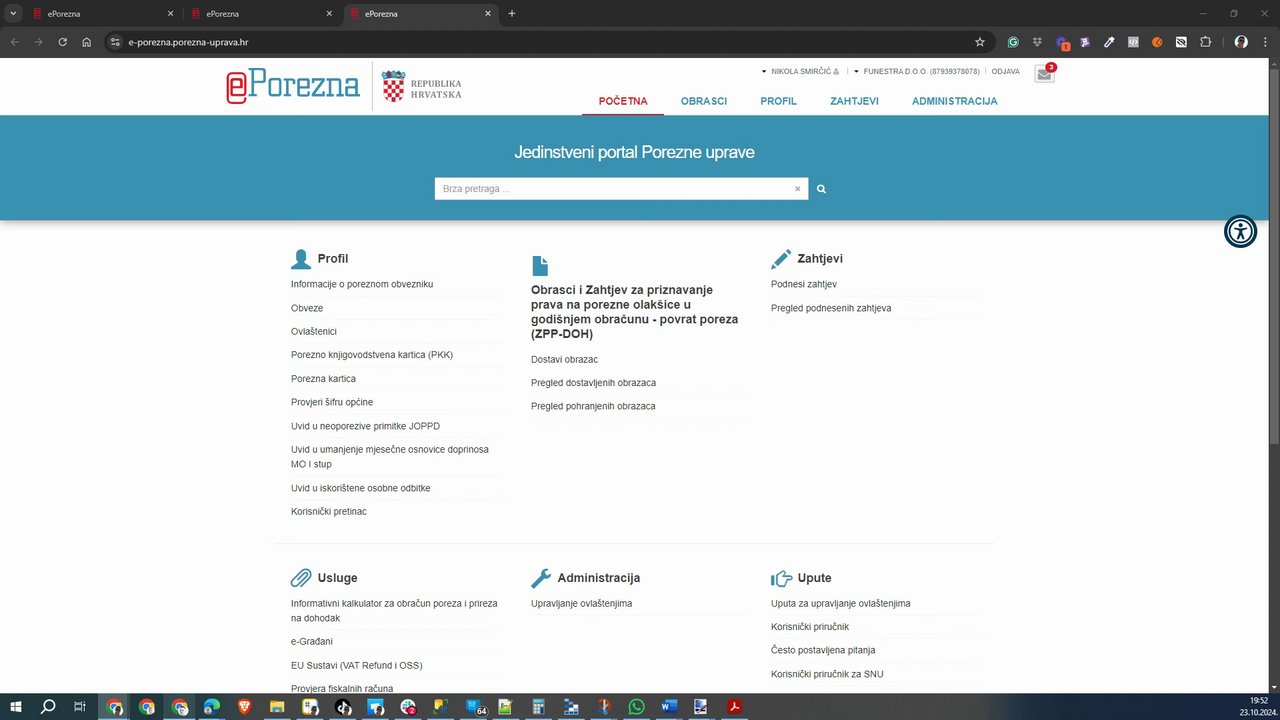Image resolution: width=1280 pixels, height=720 pixels.
Task: Click the ODJAVA logout link
Action: (1005, 72)
